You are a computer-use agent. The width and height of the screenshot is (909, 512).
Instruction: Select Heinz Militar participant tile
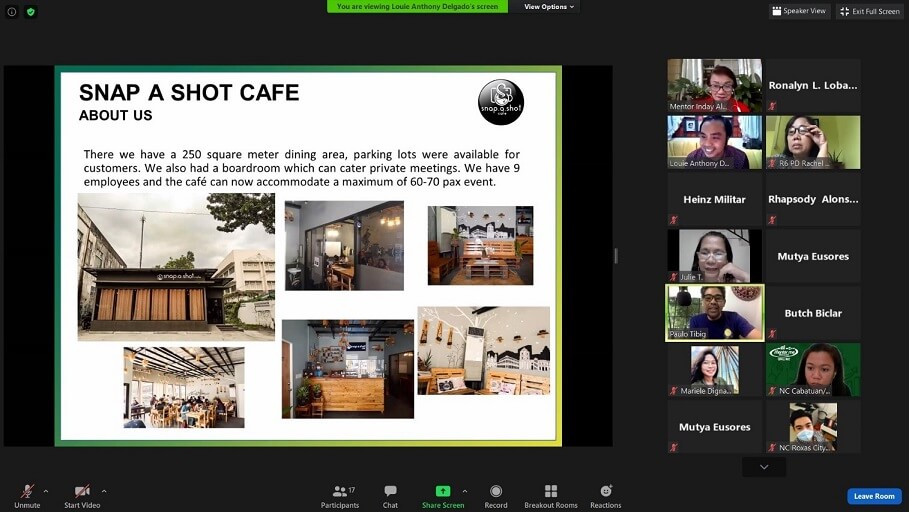point(714,199)
